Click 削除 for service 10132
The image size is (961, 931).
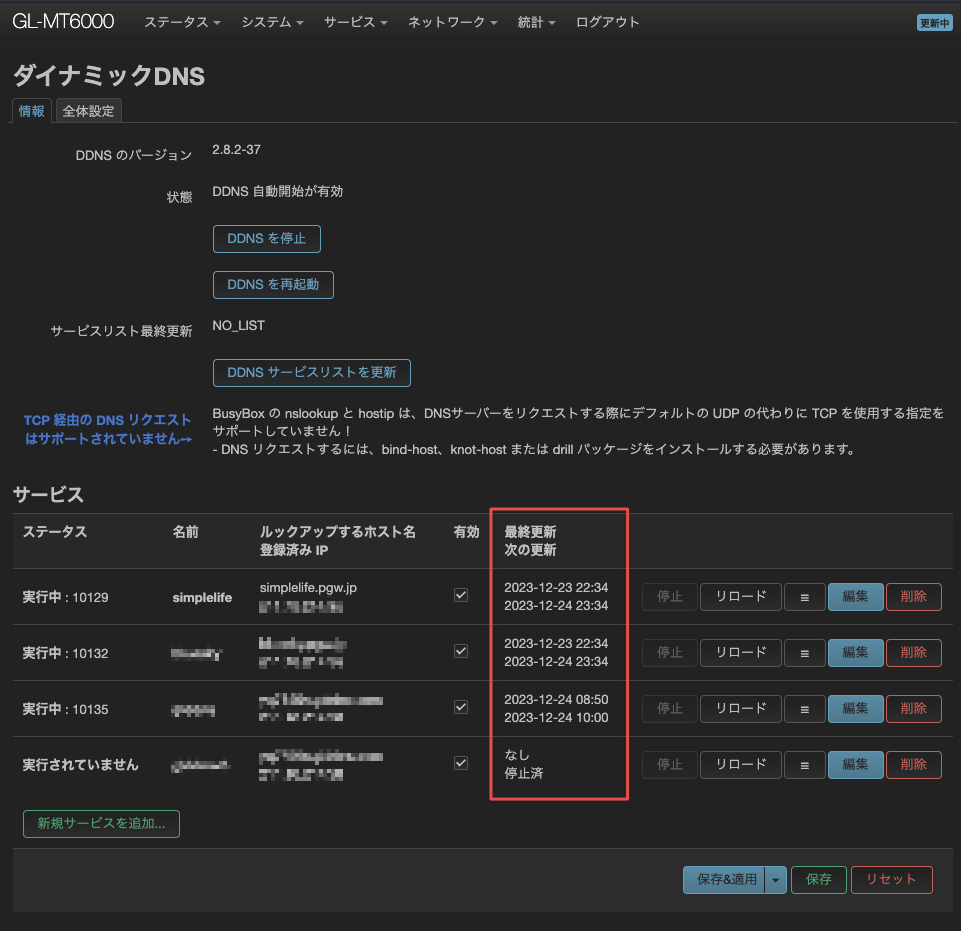pos(913,653)
